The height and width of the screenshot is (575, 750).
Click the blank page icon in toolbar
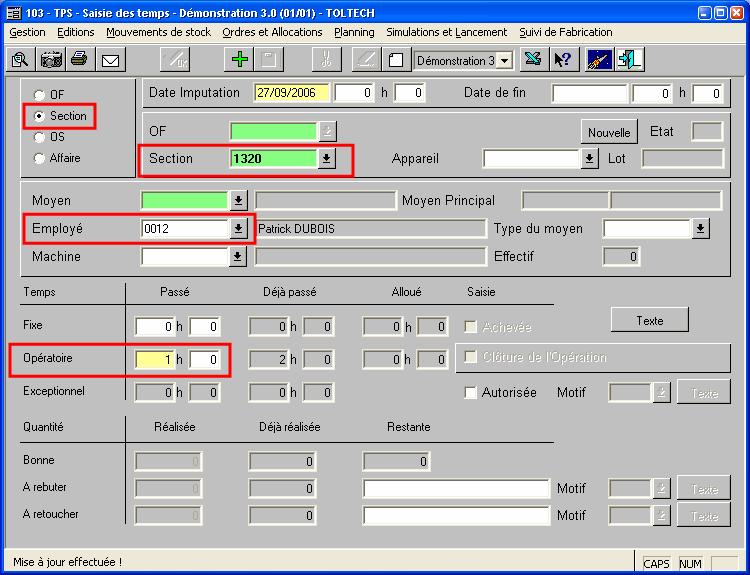[395, 59]
